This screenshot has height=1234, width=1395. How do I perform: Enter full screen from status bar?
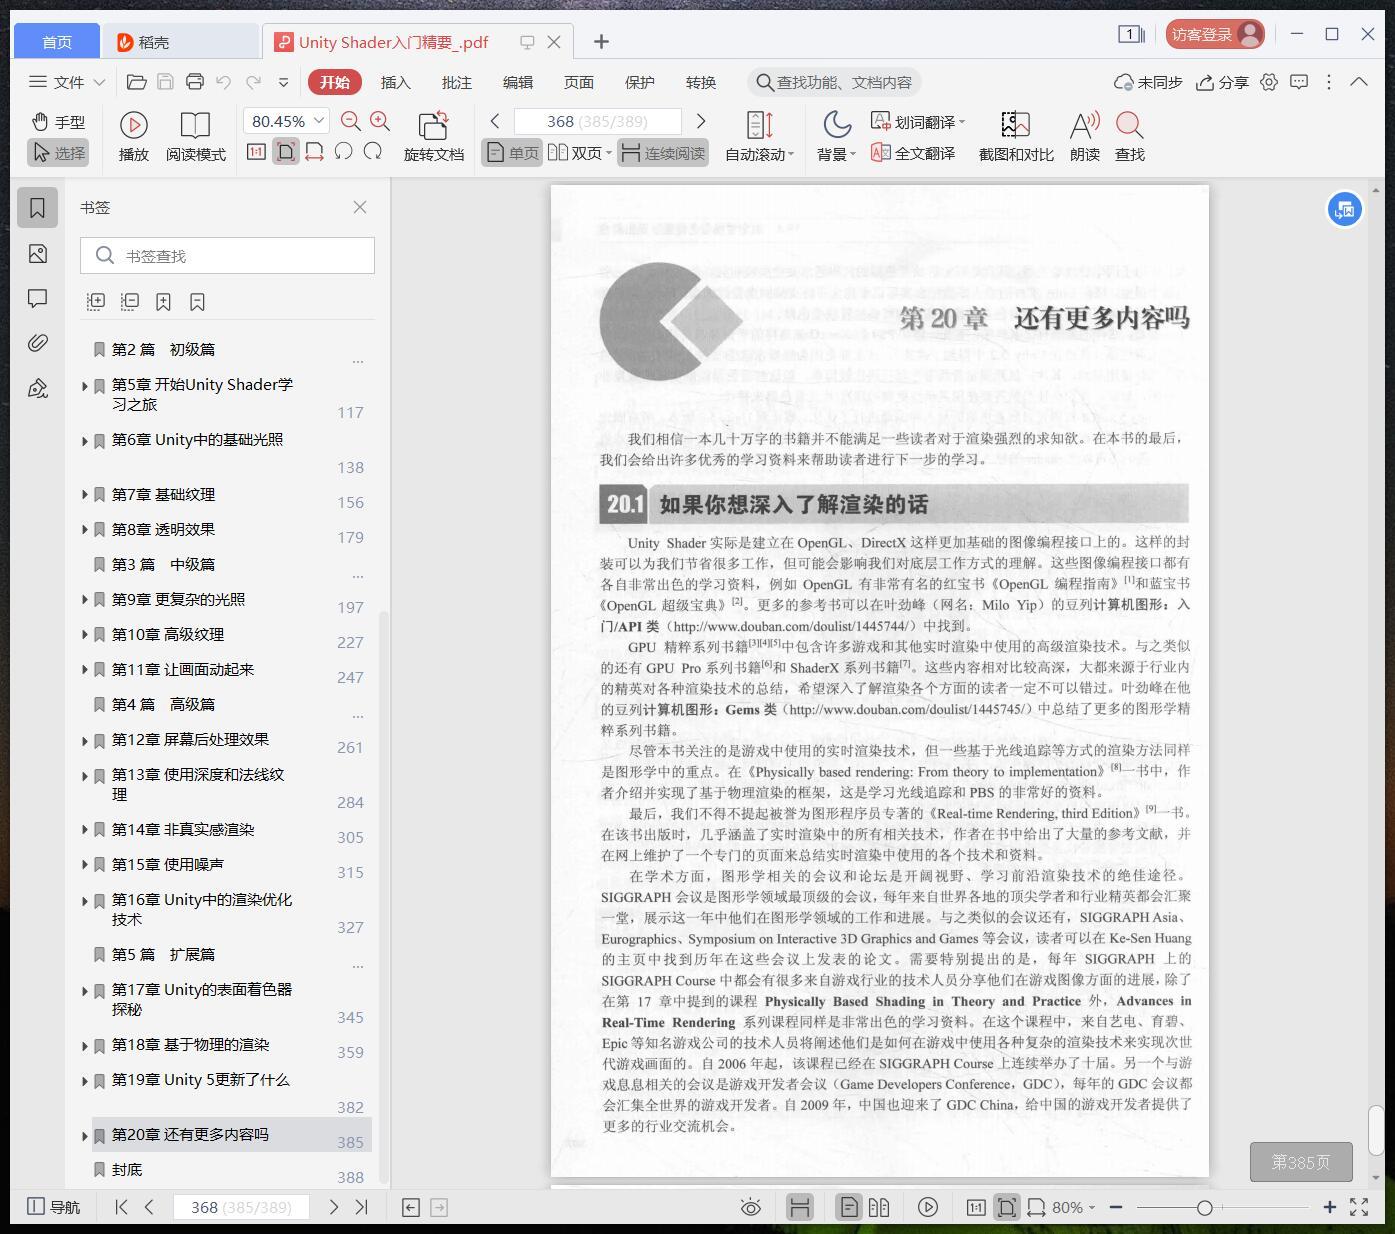click(x=1359, y=1207)
